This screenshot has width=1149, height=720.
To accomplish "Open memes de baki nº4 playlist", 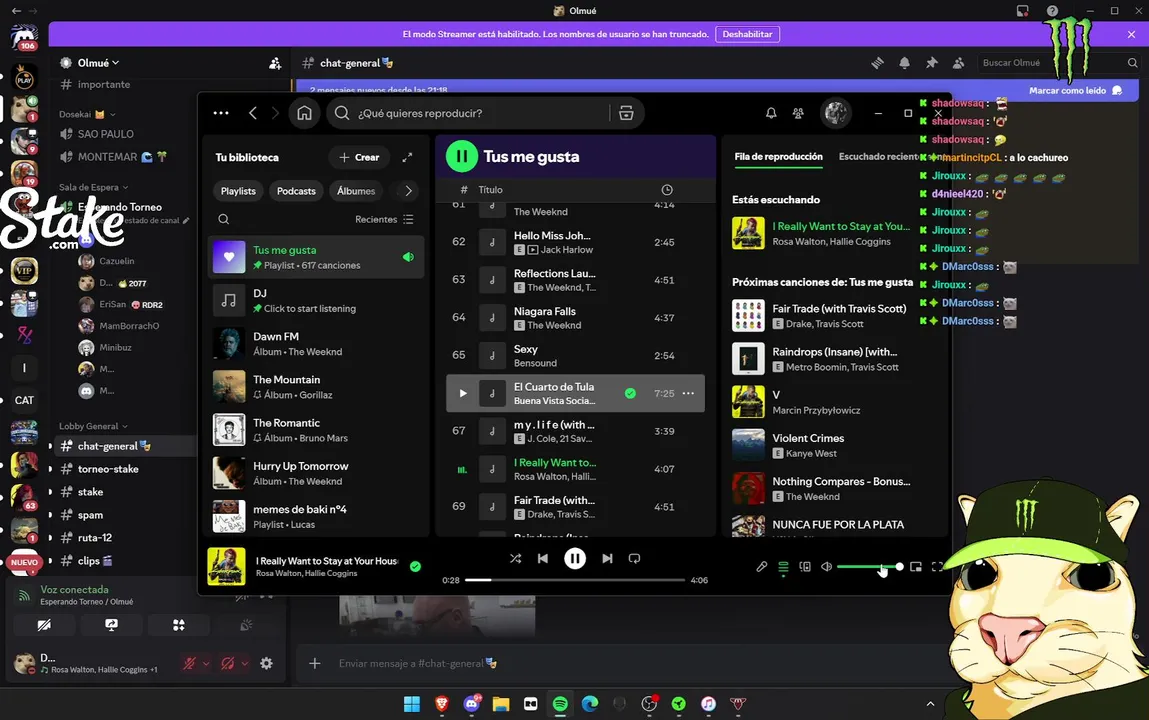I will click(316, 516).
